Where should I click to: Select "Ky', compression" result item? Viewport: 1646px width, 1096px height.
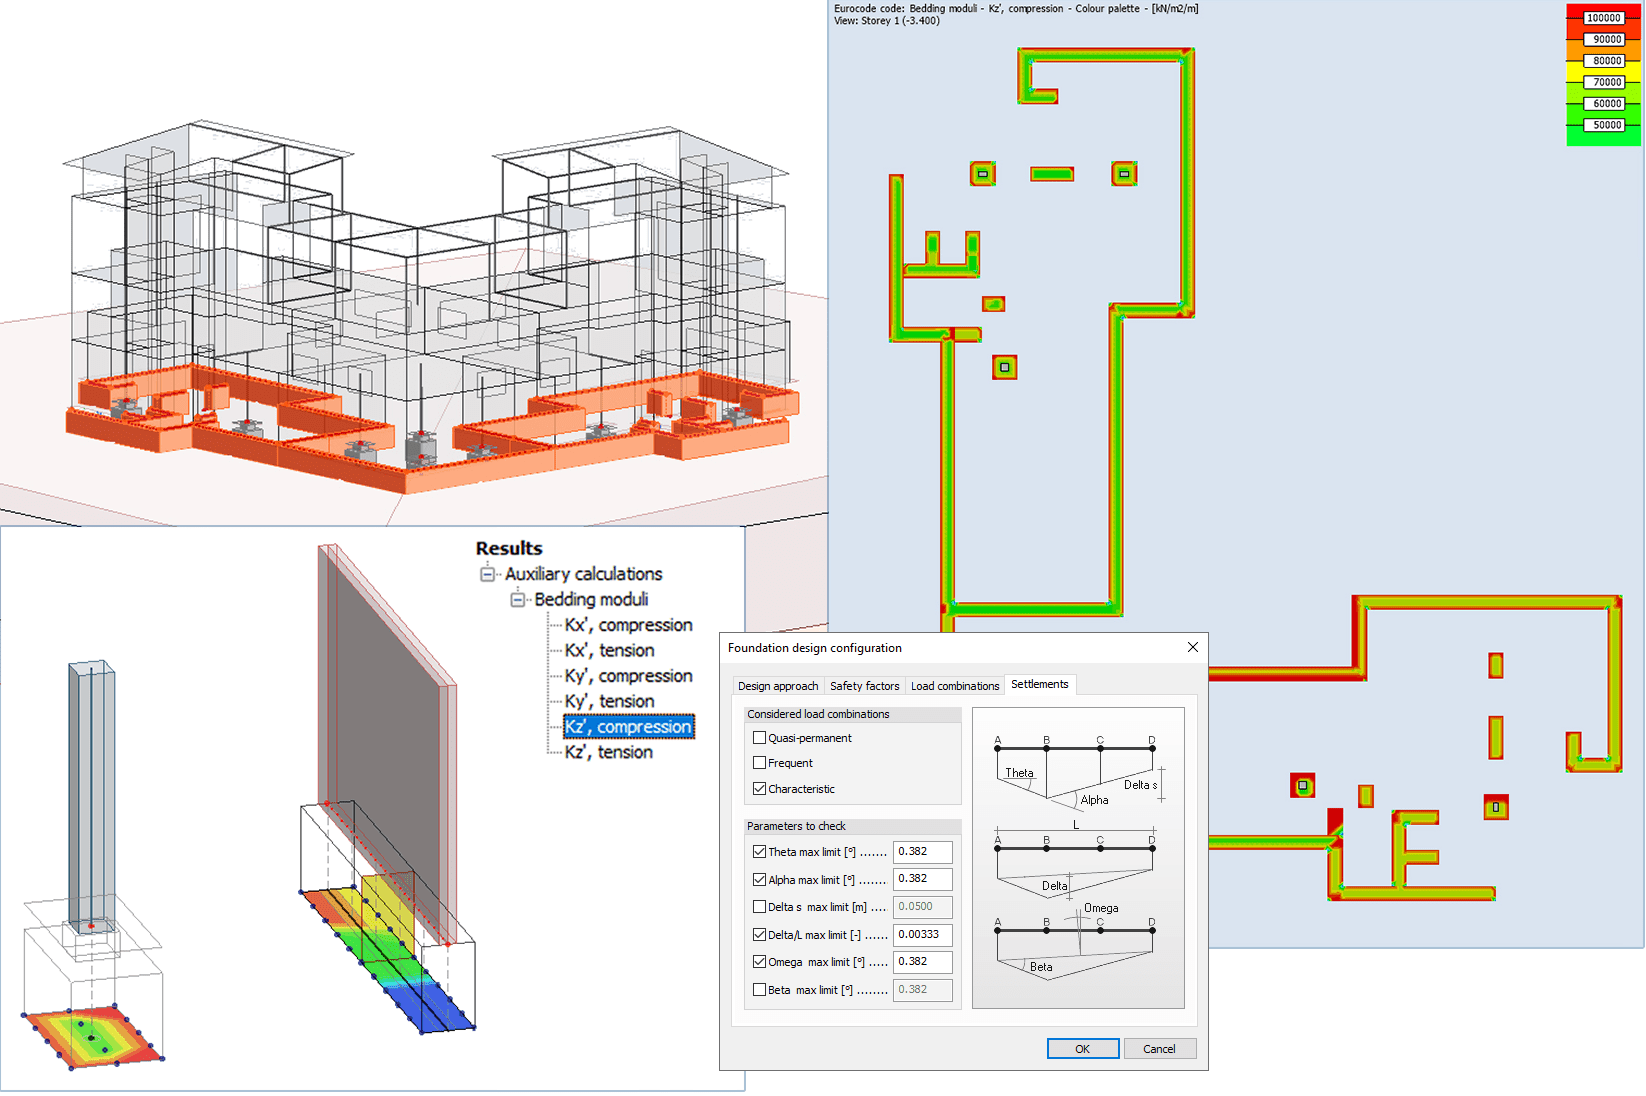[x=628, y=675]
